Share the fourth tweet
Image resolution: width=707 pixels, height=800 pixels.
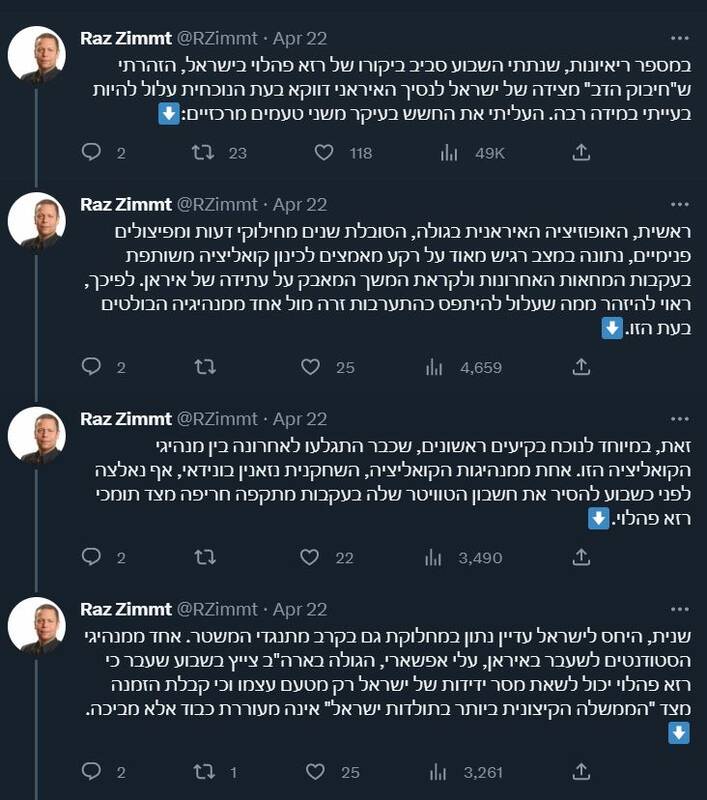point(581,773)
